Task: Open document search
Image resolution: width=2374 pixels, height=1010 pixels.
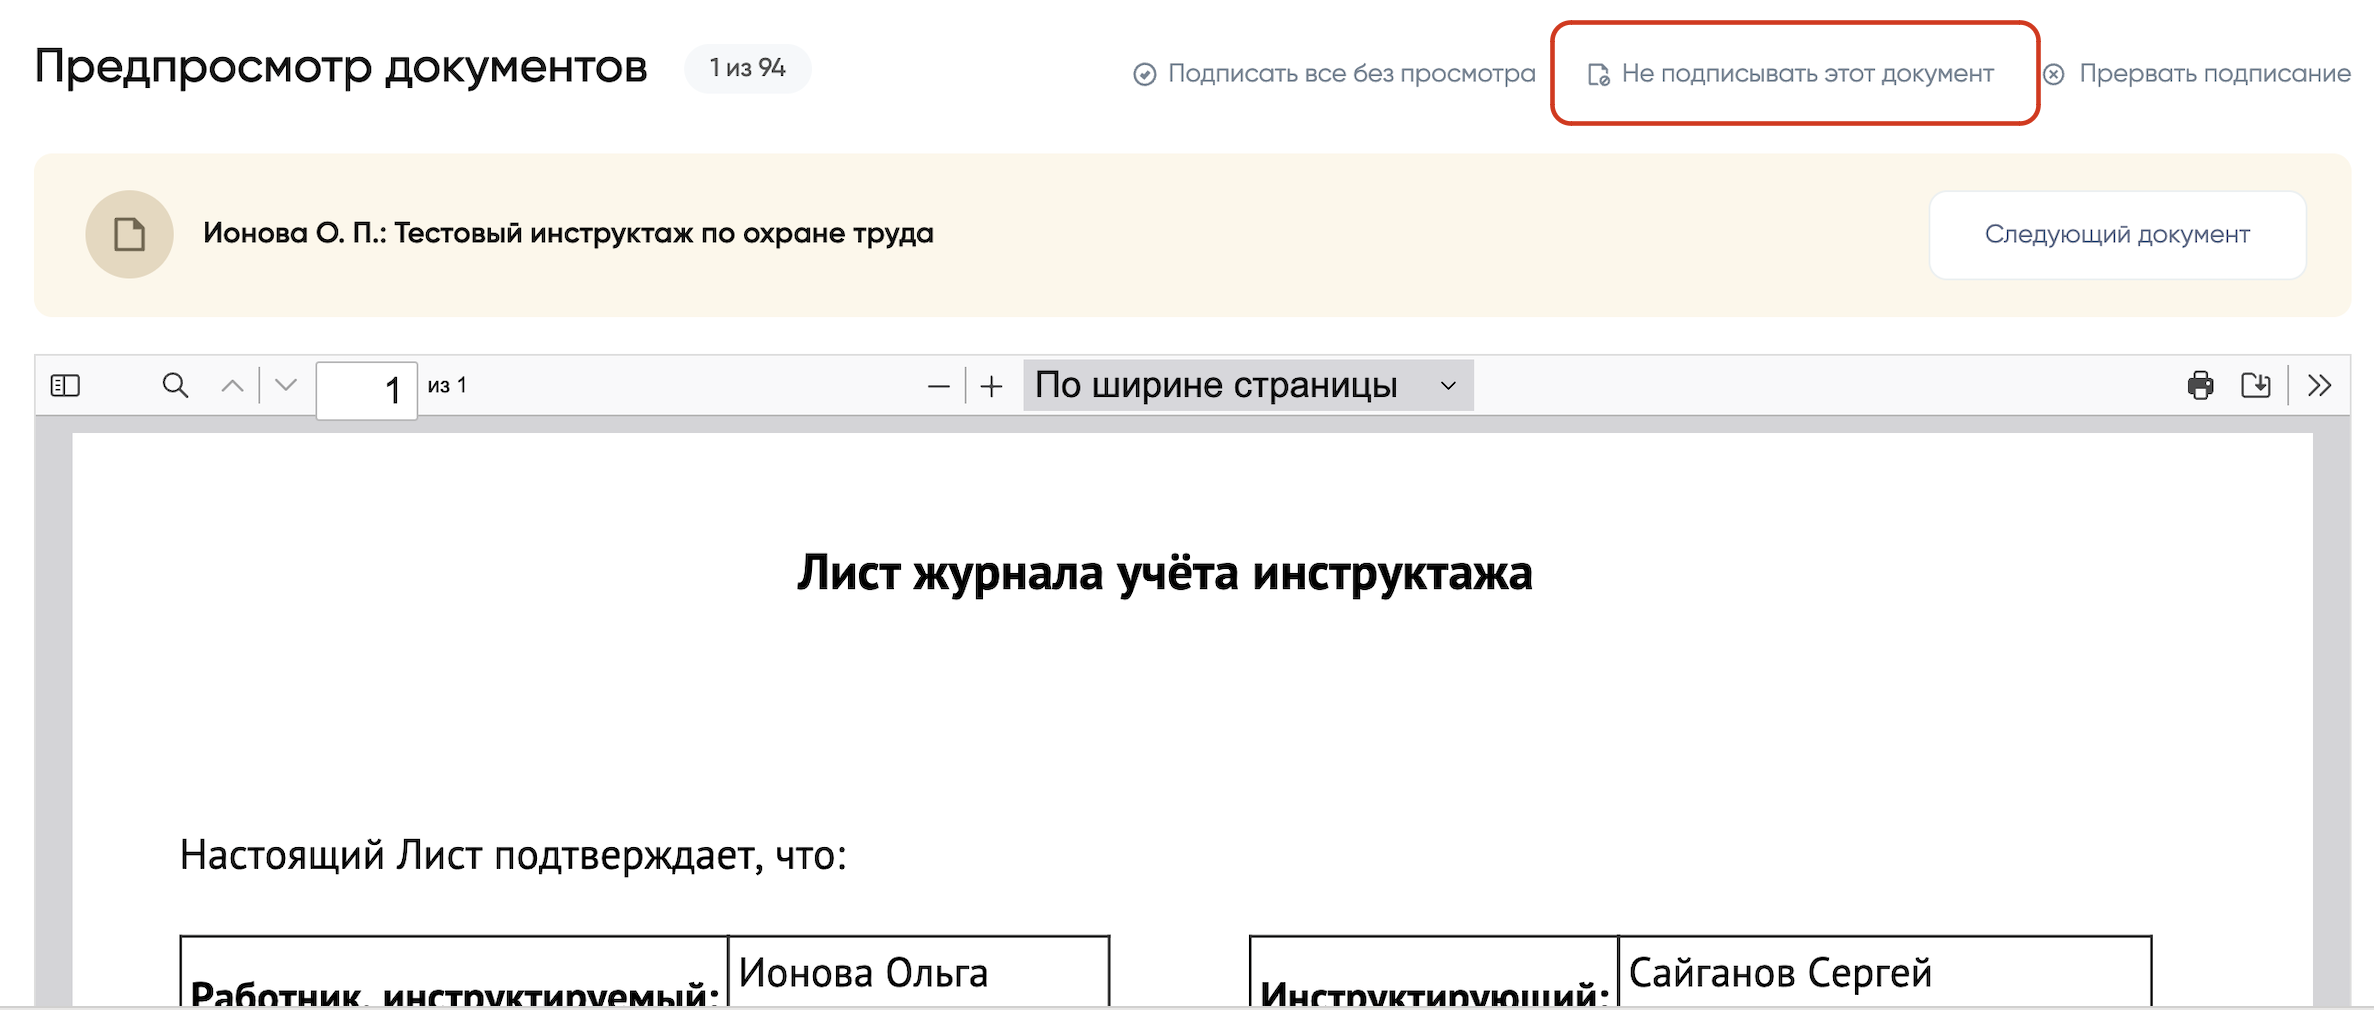Action: [x=174, y=384]
